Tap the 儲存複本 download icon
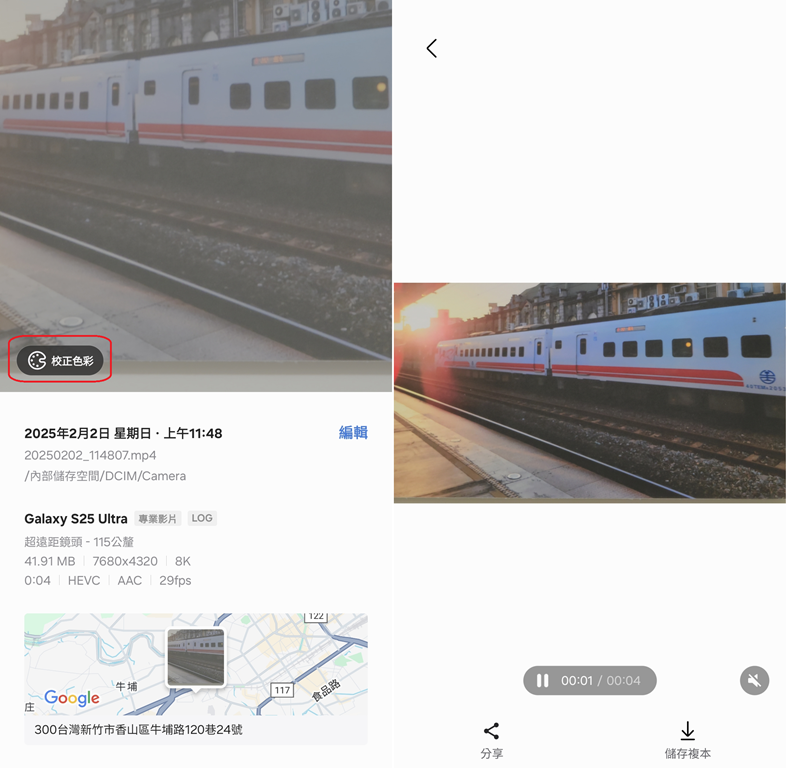The width and height of the screenshot is (787, 768). point(688,731)
